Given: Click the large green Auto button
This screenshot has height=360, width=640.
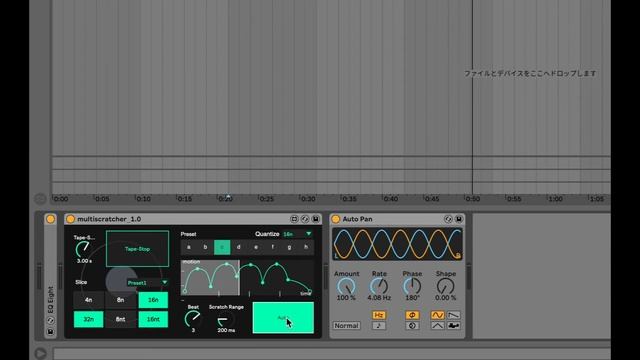Looking at the screenshot, I should coord(283,318).
